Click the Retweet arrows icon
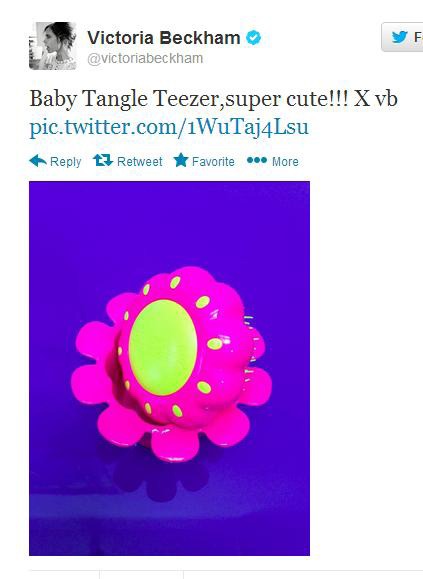Screen dimensions: 423x579 click(103, 160)
